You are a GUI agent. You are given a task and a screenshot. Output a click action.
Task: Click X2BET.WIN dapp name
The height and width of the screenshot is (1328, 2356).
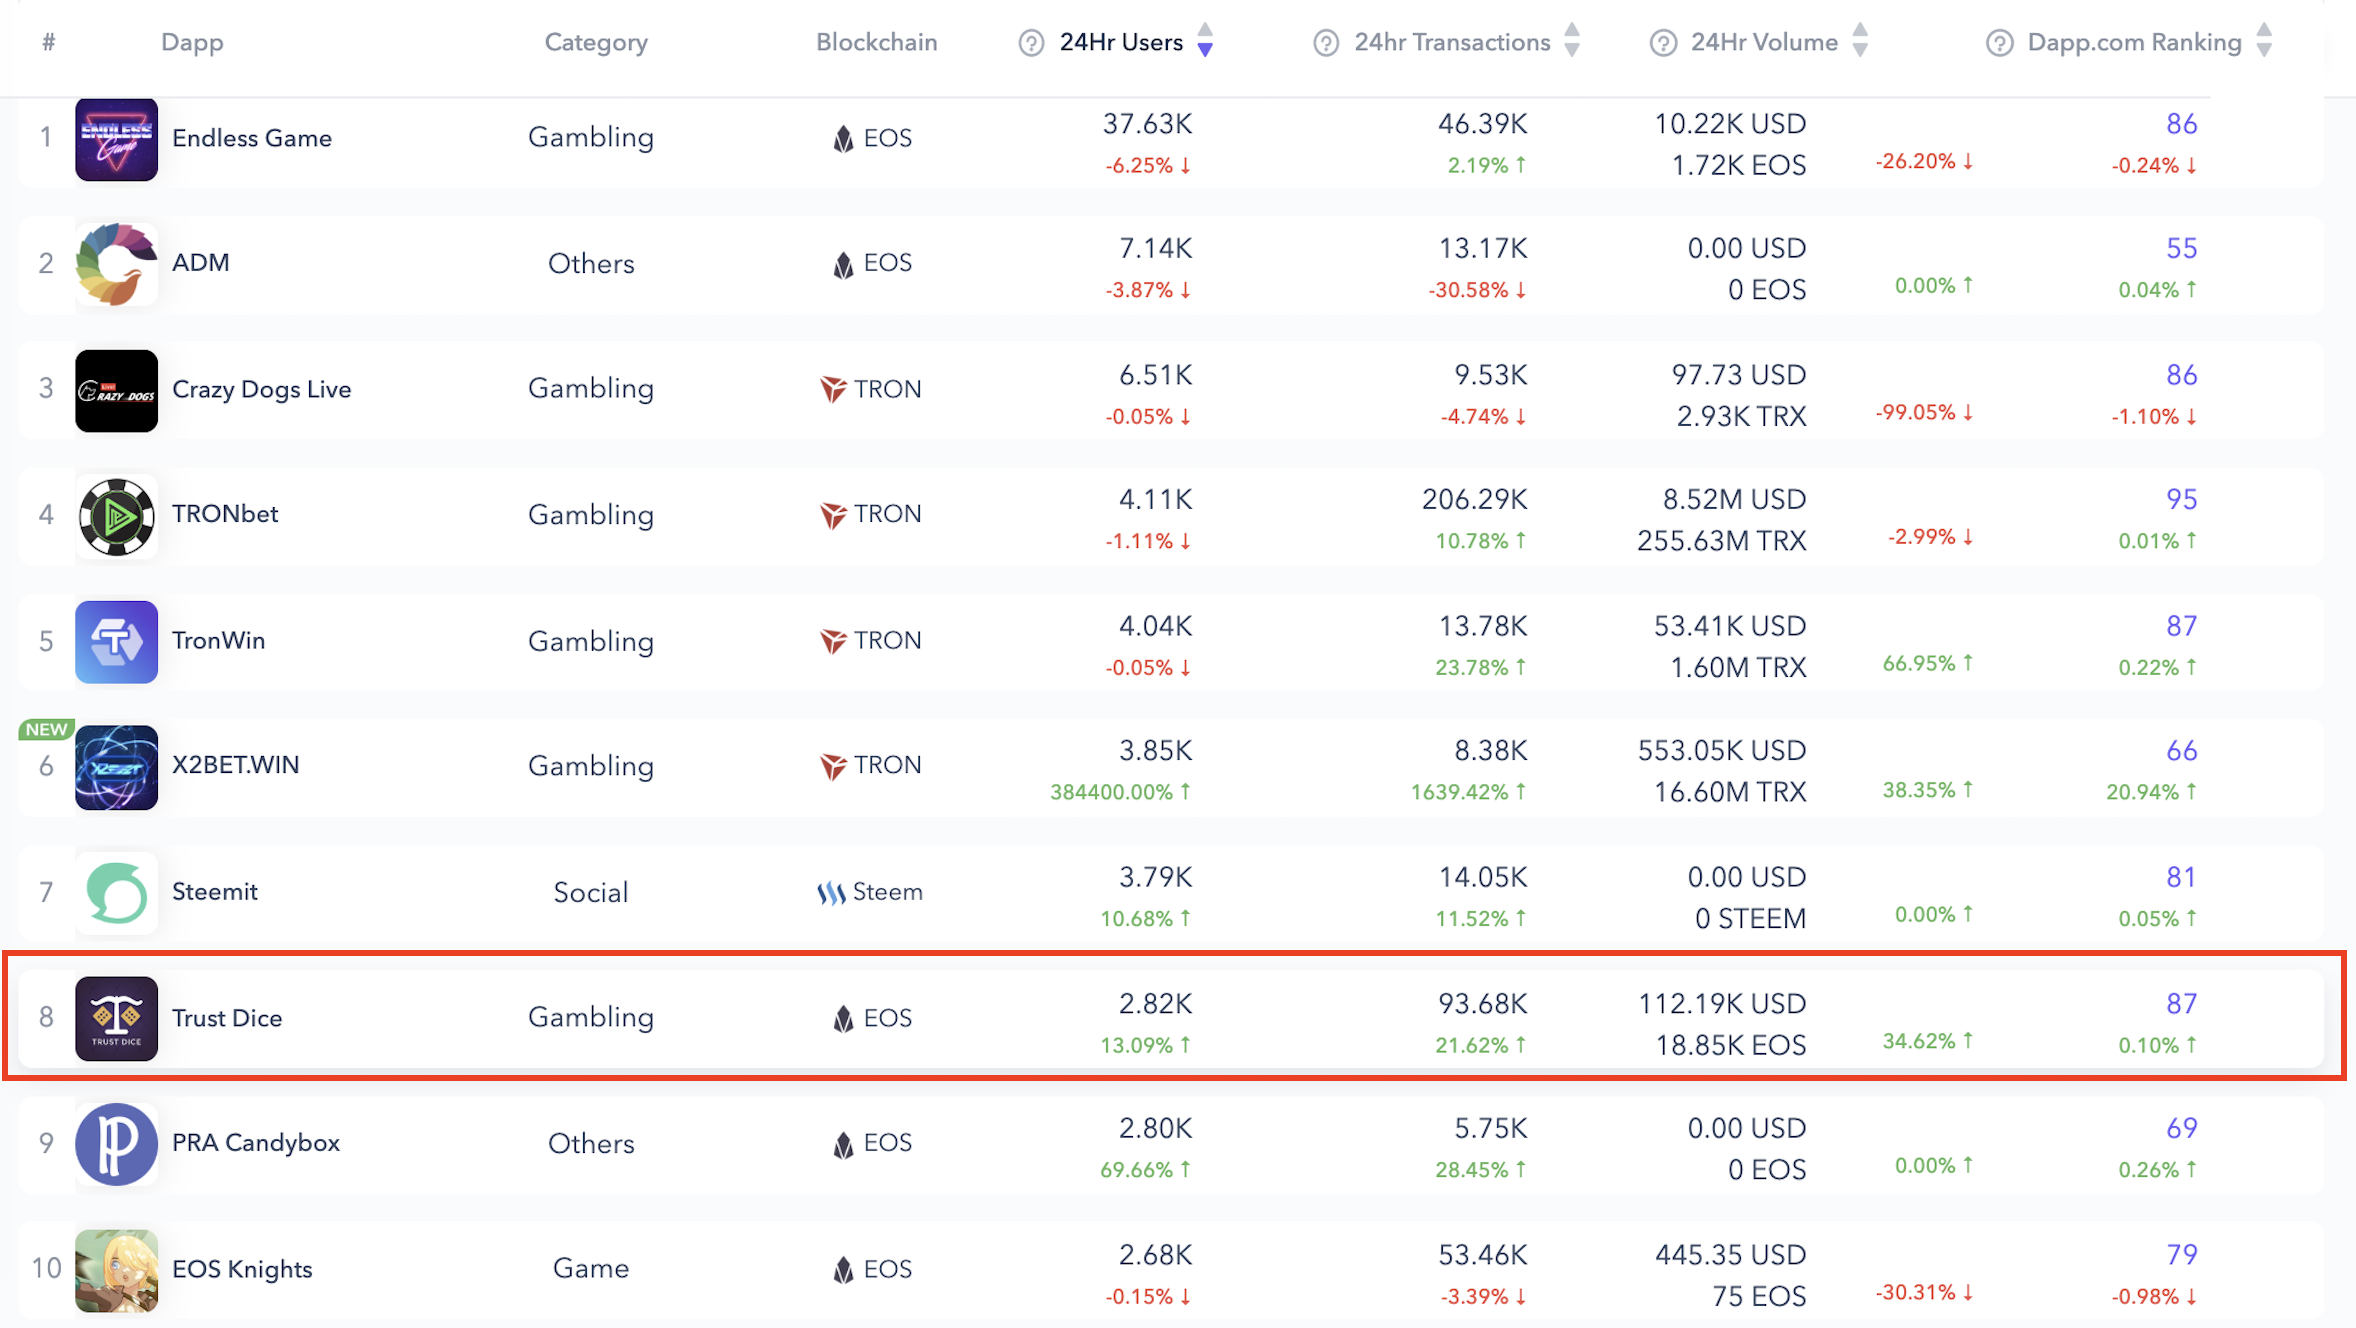(x=236, y=765)
